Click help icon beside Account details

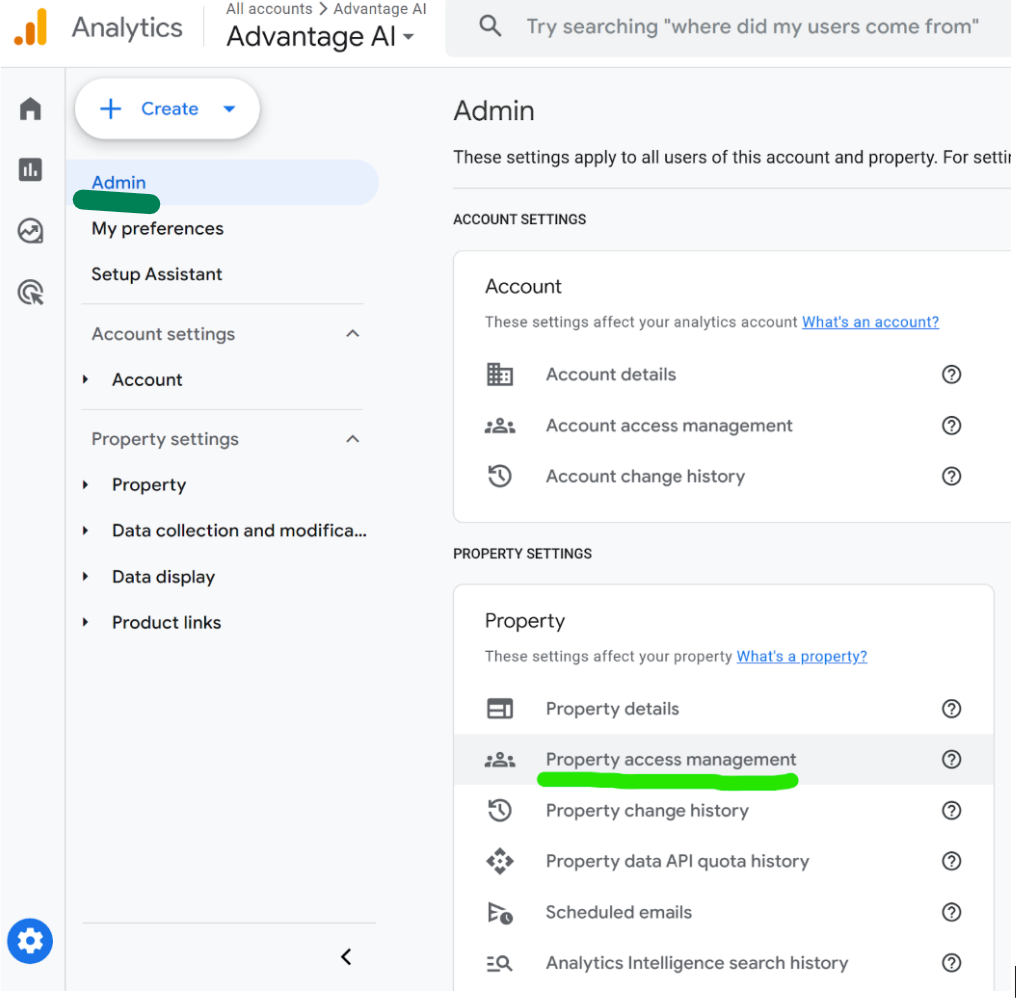(951, 374)
